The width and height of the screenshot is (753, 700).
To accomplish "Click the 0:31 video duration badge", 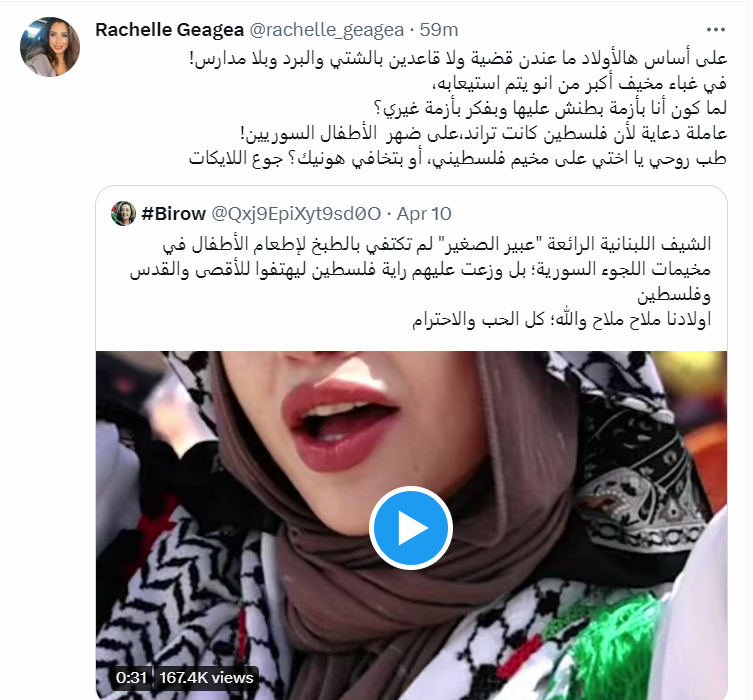I will (x=131, y=677).
